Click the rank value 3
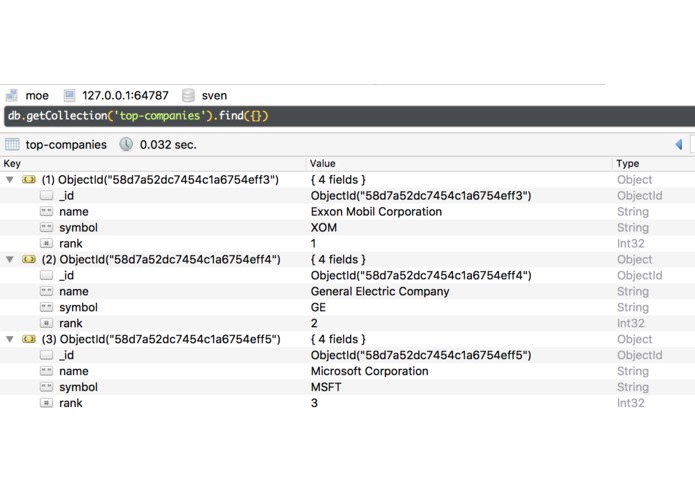Viewport: 695px width, 494px height. tap(314, 403)
